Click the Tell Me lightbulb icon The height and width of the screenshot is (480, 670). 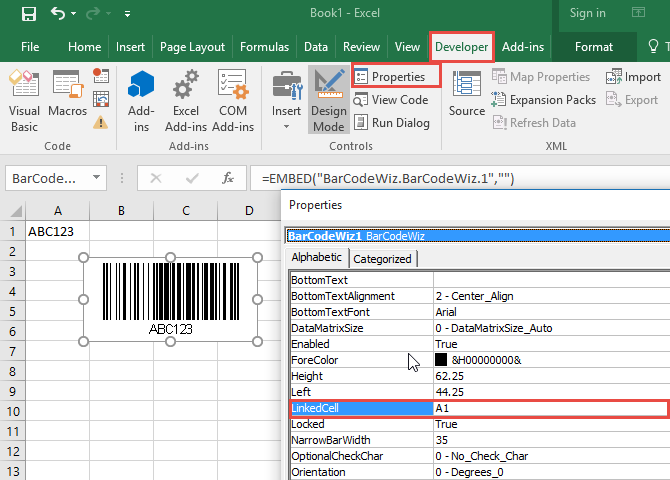coord(653,46)
